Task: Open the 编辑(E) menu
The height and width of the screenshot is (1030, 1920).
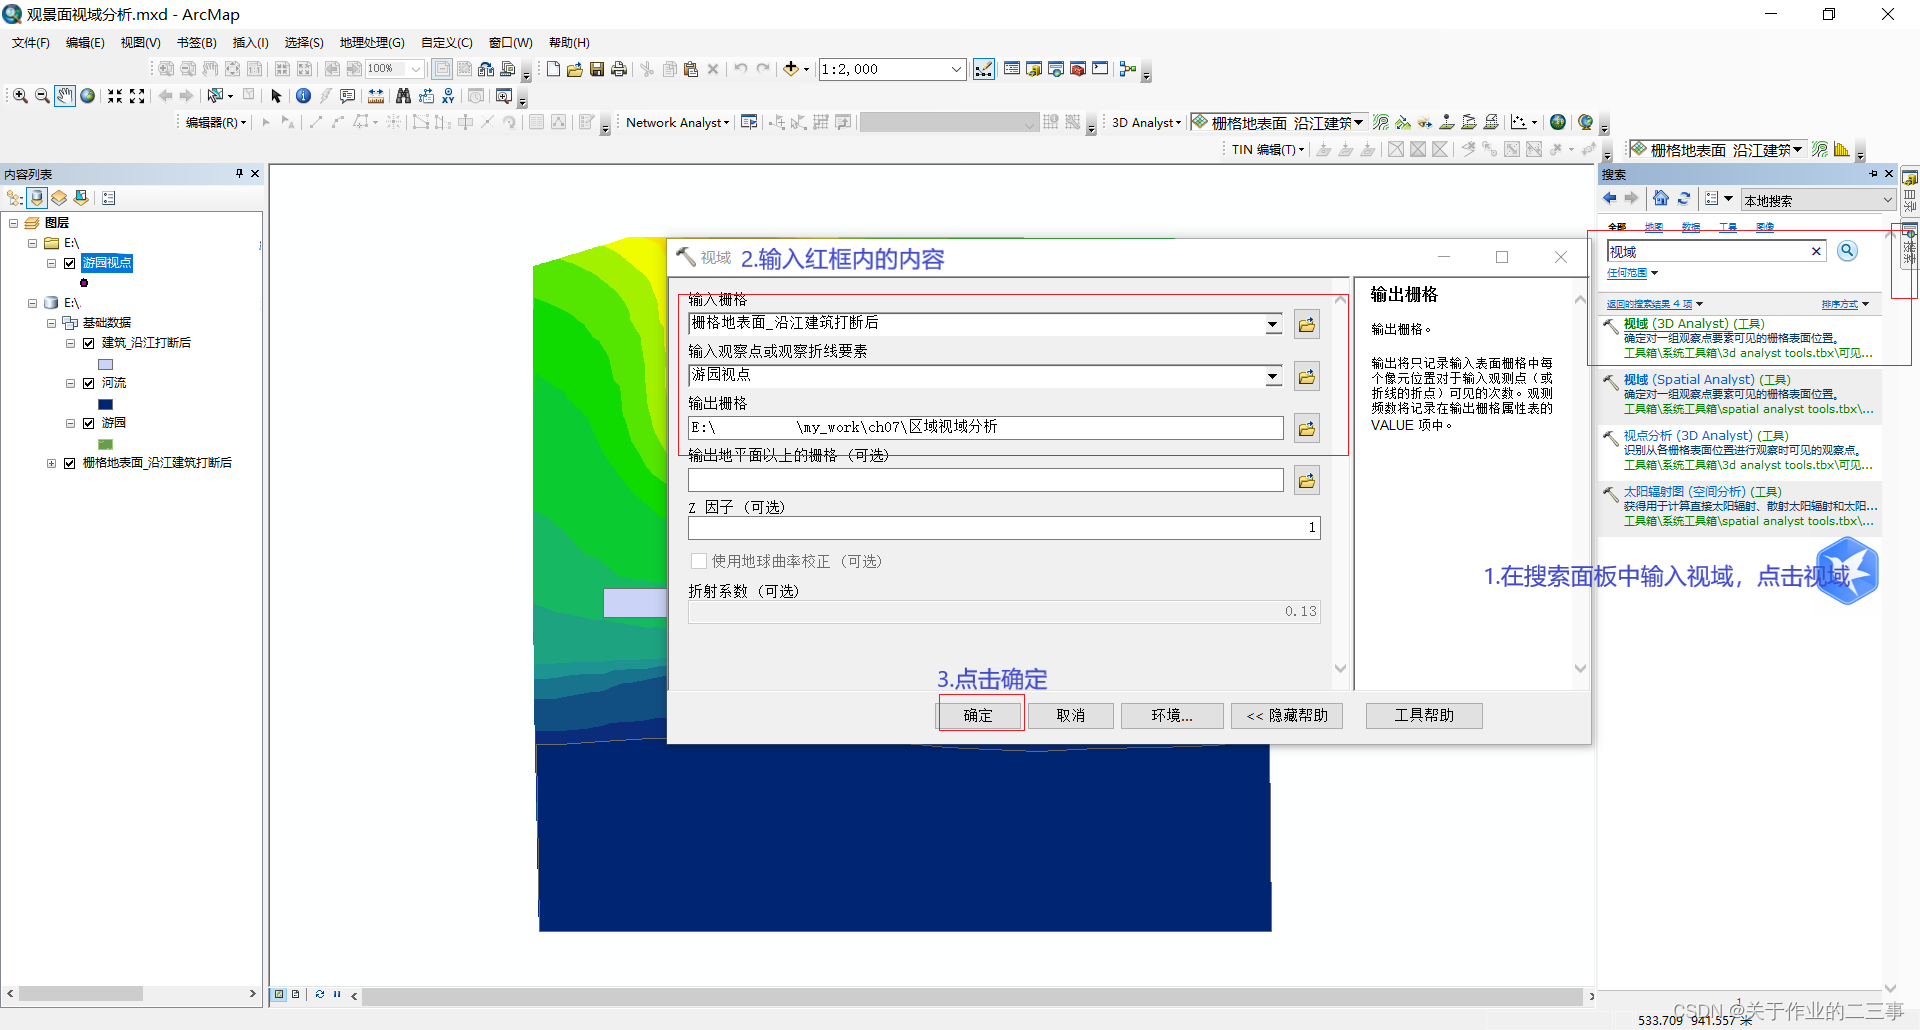Action: coord(85,42)
